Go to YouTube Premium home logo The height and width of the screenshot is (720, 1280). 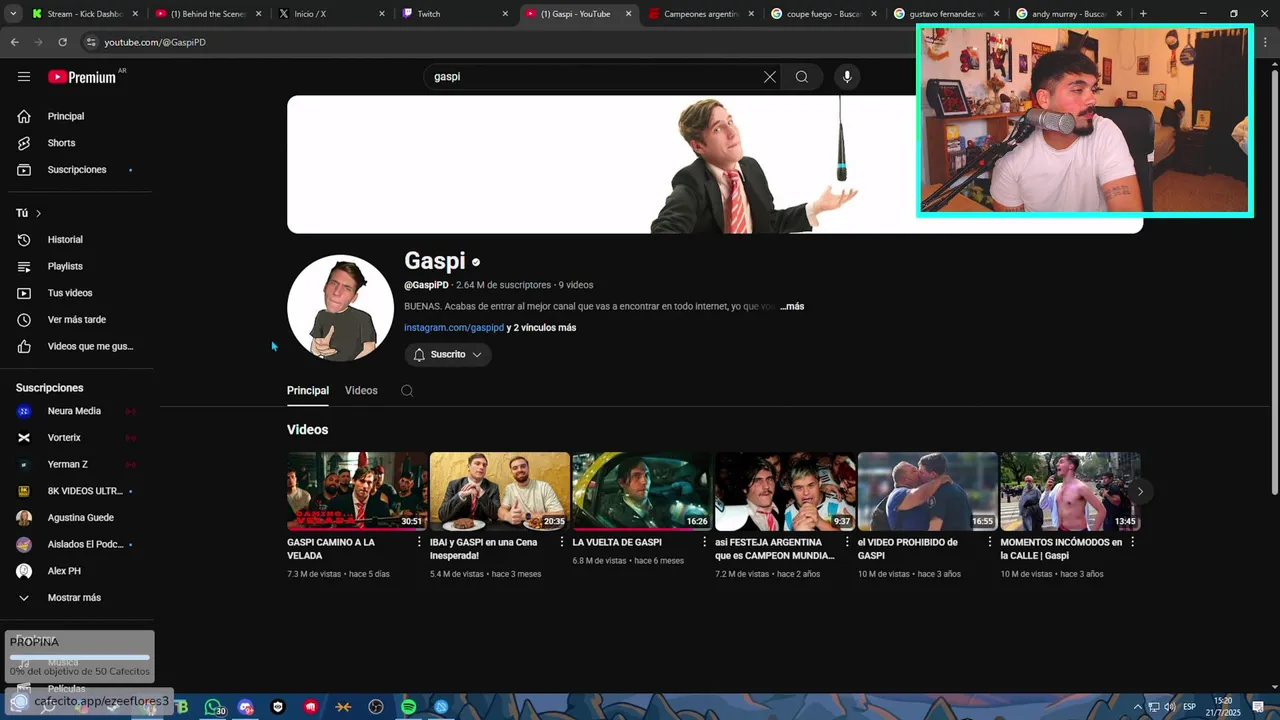click(82, 77)
